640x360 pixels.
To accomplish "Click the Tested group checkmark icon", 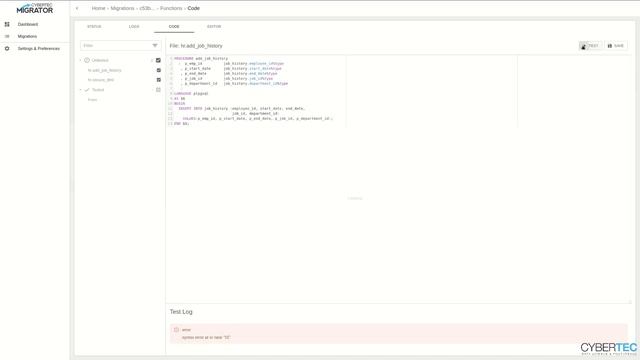I will [87, 90].
